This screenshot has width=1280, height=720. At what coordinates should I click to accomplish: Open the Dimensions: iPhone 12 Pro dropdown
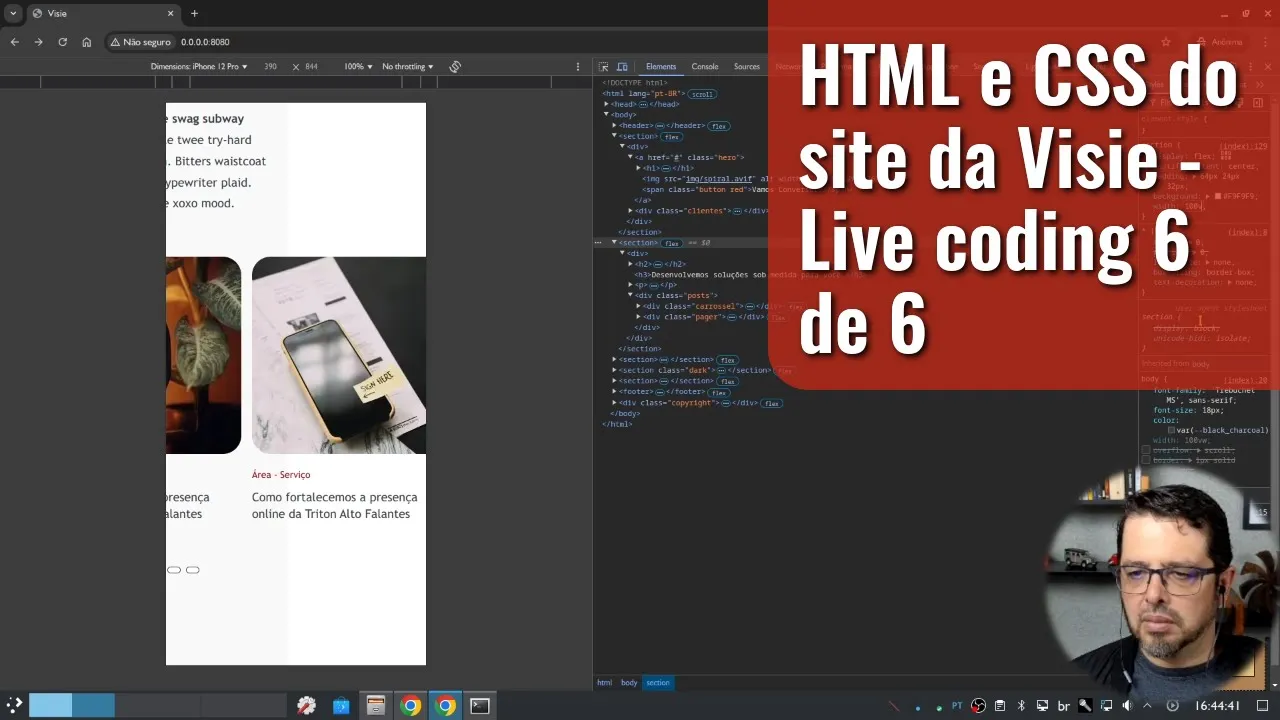click(199, 67)
